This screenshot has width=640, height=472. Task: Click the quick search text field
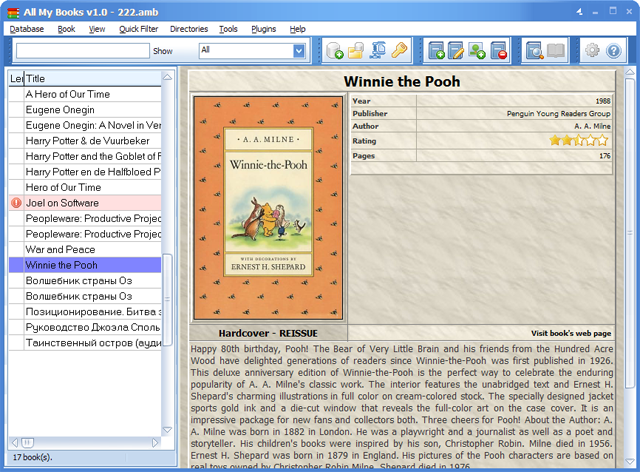click(x=83, y=51)
